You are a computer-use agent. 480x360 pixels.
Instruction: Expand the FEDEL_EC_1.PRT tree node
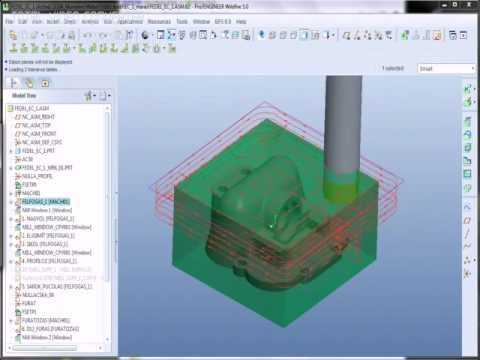[x=11, y=151]
